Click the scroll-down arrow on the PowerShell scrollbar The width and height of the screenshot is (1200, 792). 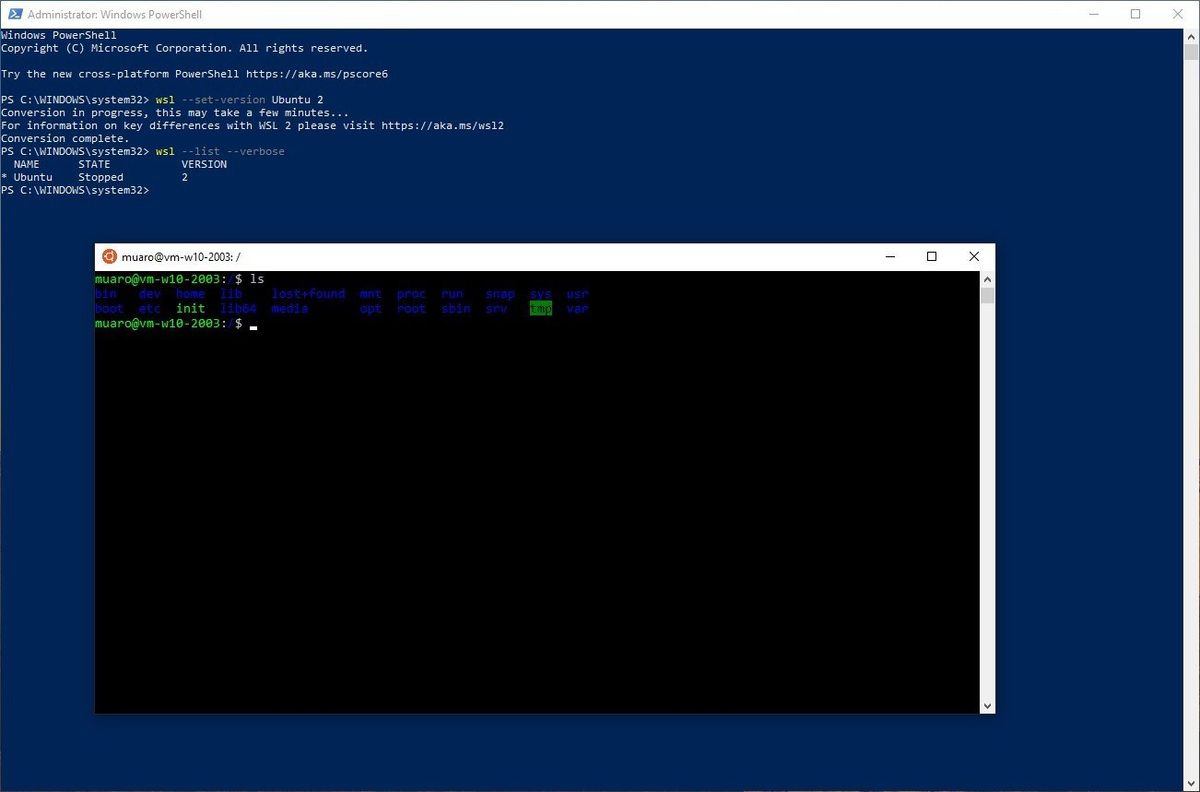[x=1192, y=782]
